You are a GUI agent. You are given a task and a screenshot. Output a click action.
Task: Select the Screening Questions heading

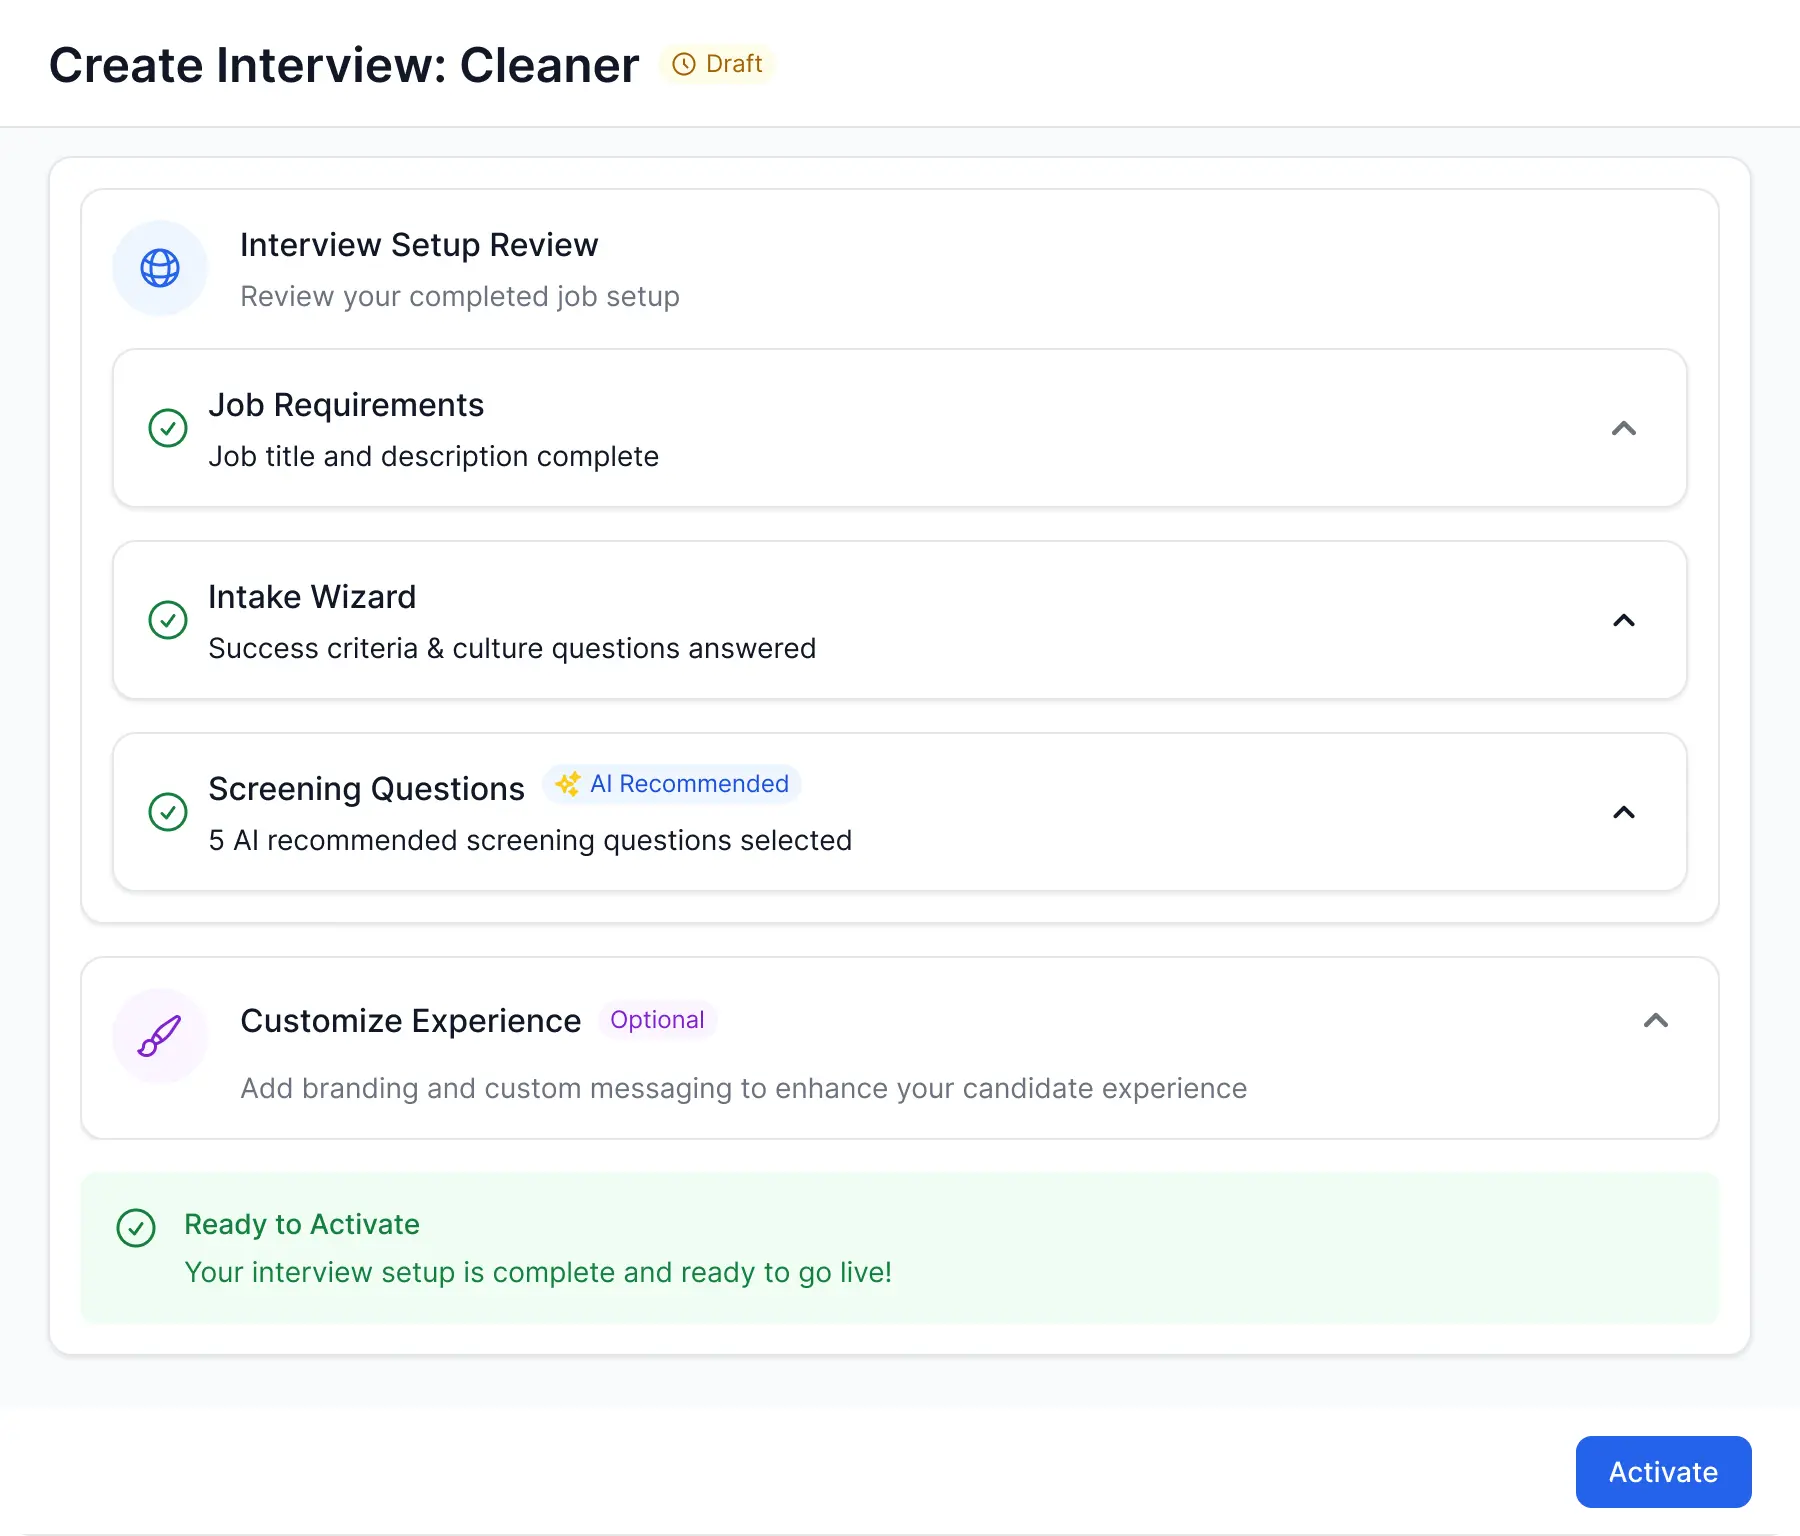(x=366, y=789)
